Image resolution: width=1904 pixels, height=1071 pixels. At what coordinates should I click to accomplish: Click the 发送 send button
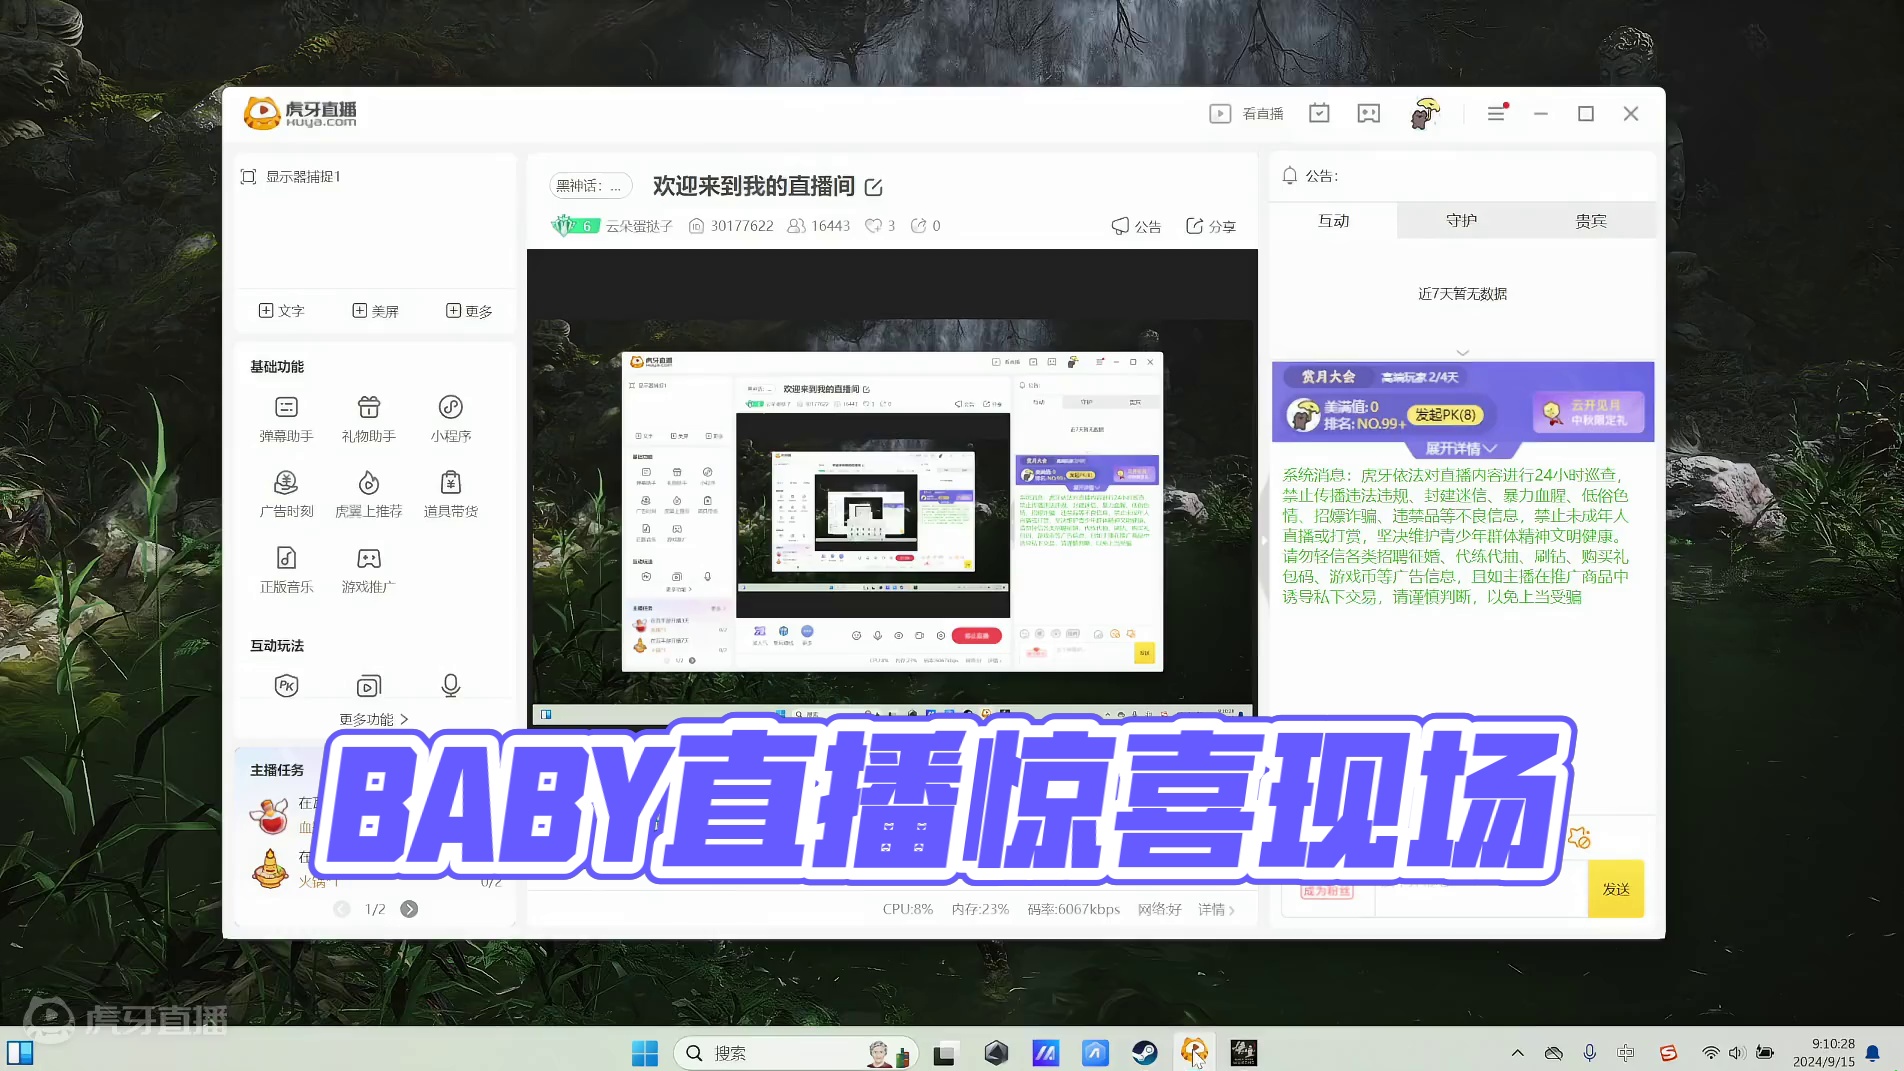point(1615,889)
